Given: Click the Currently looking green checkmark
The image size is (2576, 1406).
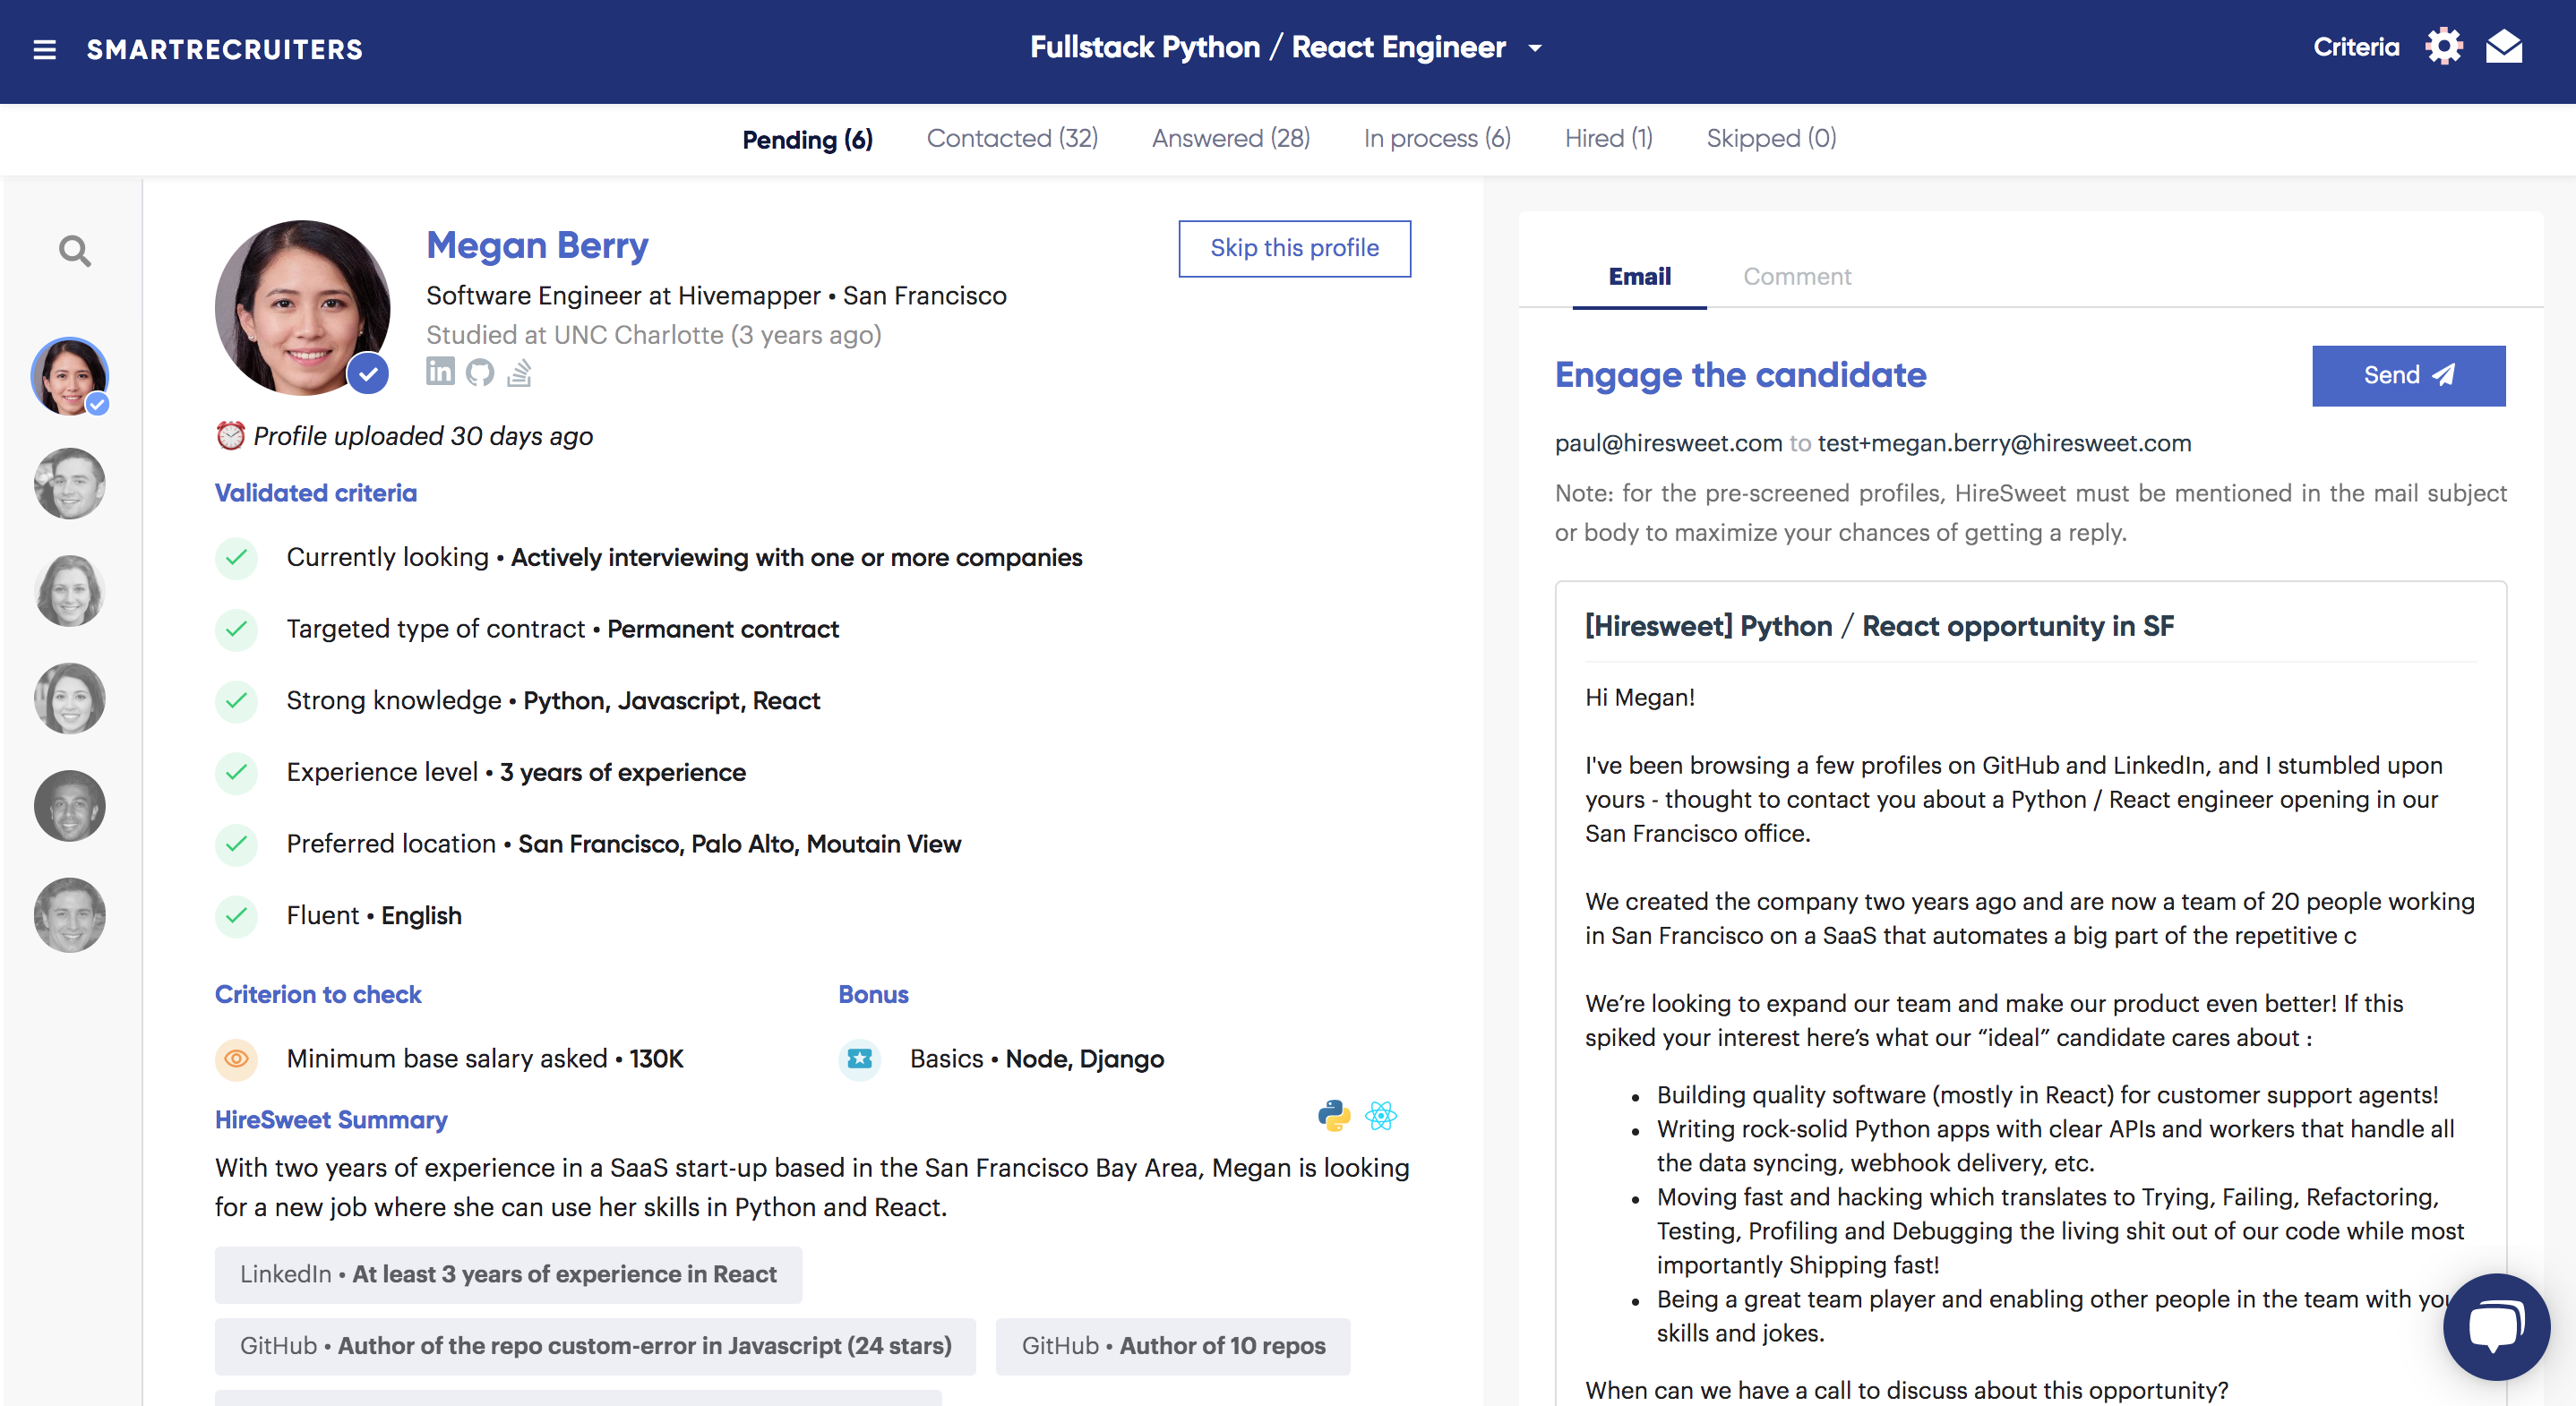Looking at the screenshot, I should pyautogui.click(x=237, y=557).
